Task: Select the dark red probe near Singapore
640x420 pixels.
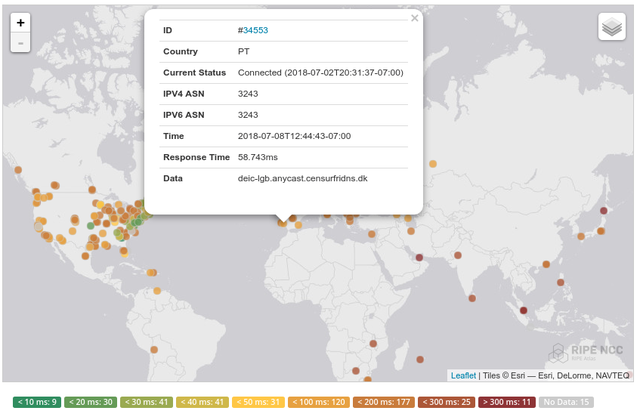Action: (524, 310)
